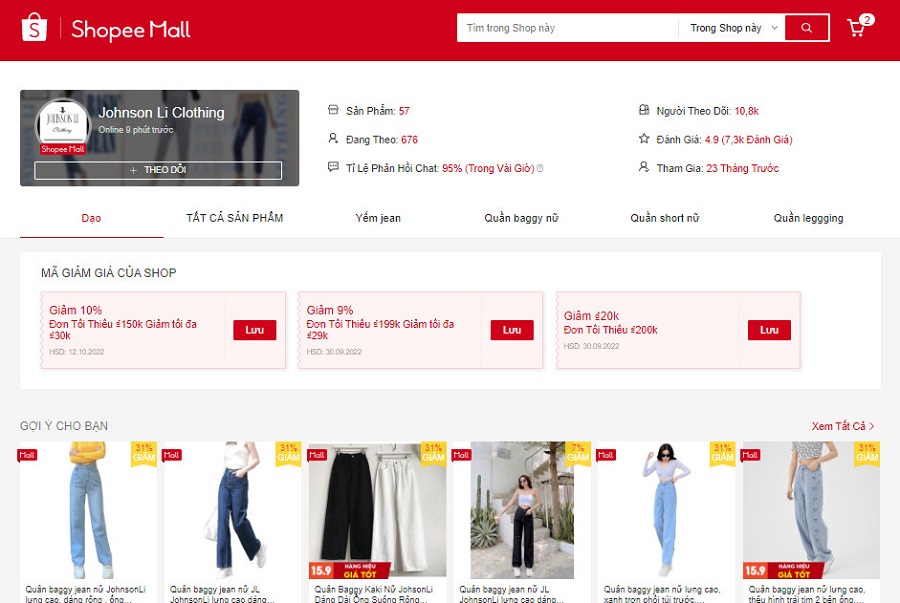Open the shopping cart
This screenshot has height=603, width=900.
[857, 28]
